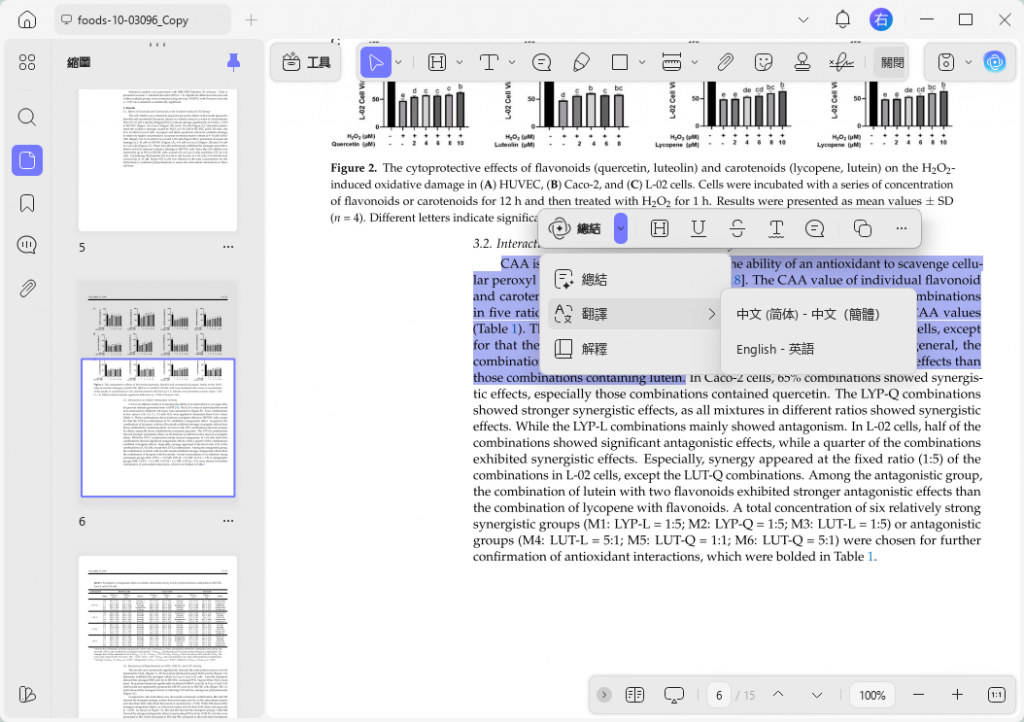Go to the Home icon
The height and width of the screenshot is (722, 1024).
[27, 20]
